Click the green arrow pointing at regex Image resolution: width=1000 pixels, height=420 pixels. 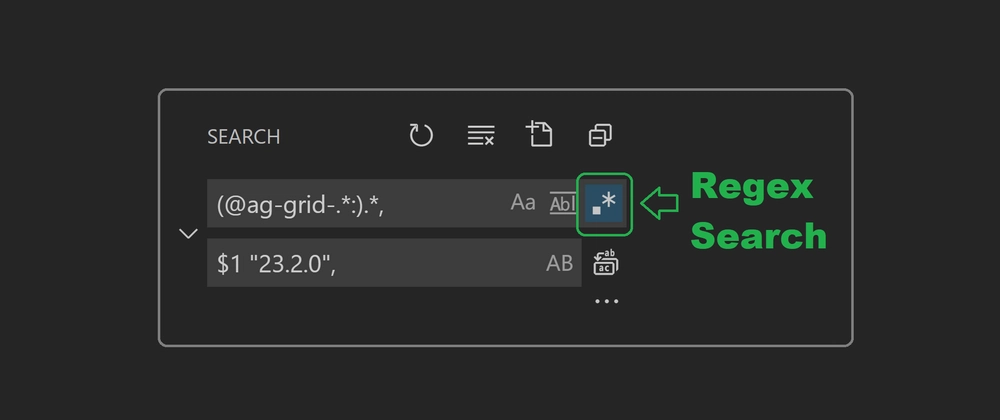pyautogui.click(x=659, y=204)
